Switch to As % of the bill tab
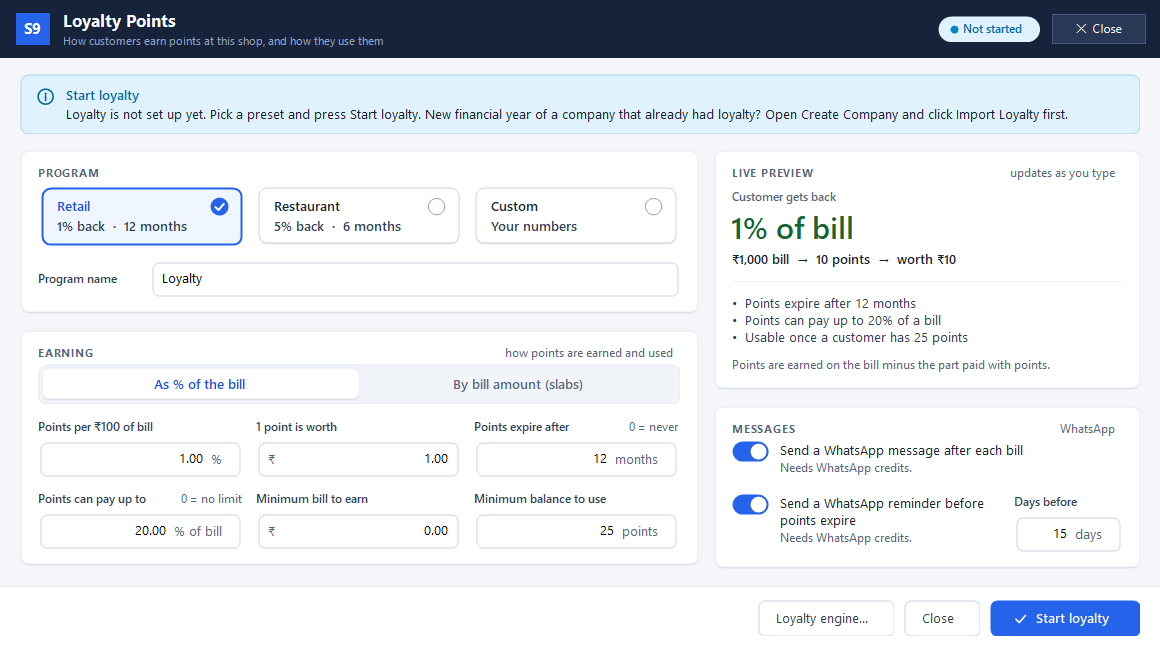 point(200,385)
